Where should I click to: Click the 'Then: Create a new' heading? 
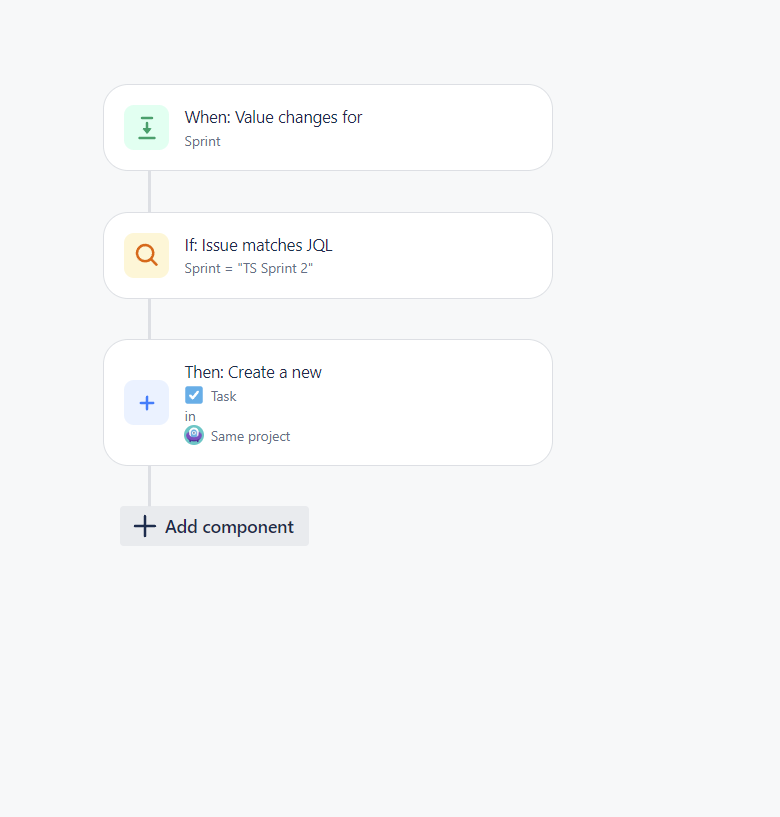[x=253, y=373]
